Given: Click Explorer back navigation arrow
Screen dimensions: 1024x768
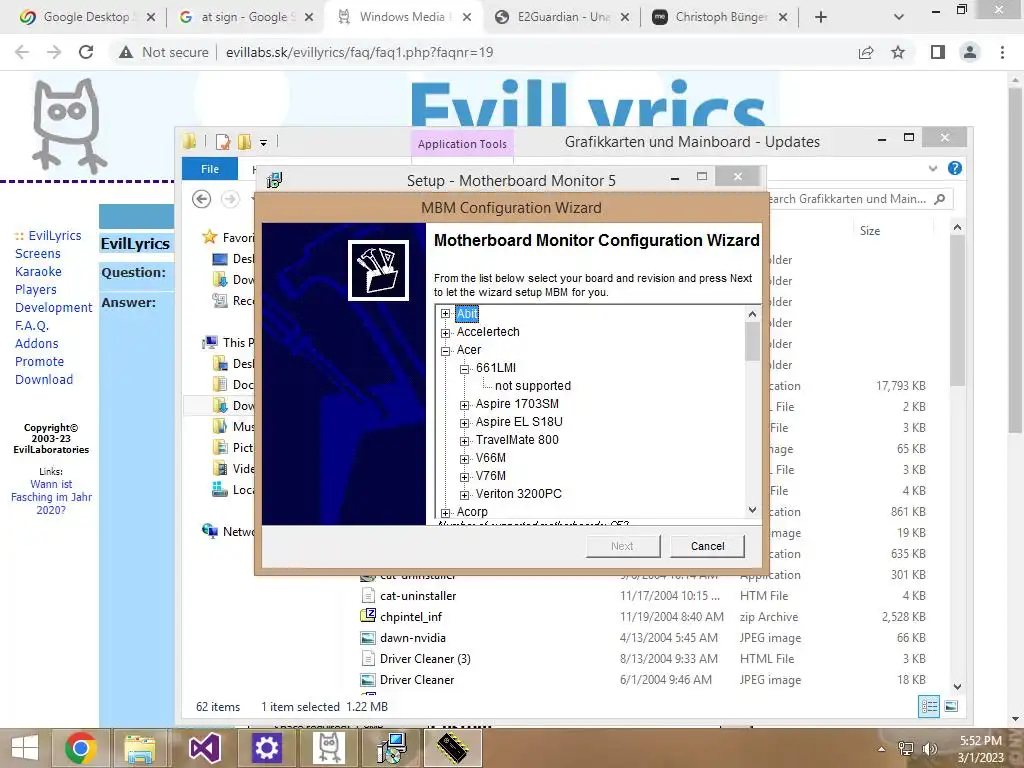Looking at the screenshot, I should tap(202, 199).
